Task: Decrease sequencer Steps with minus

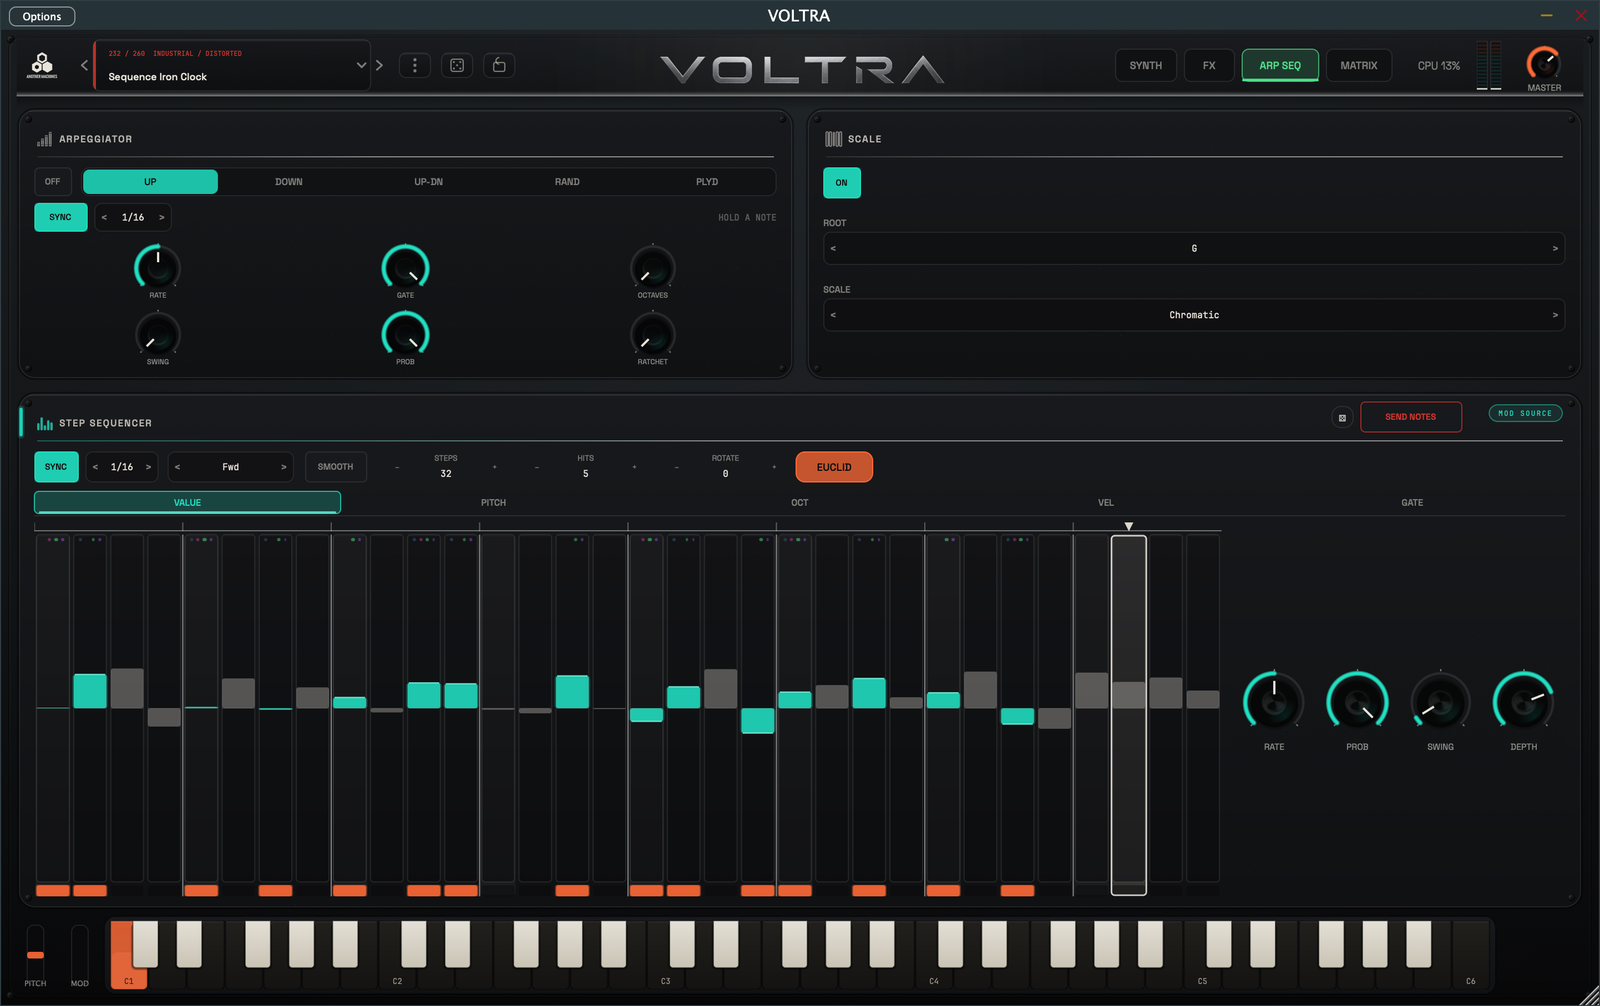Action: click(397, 467)
